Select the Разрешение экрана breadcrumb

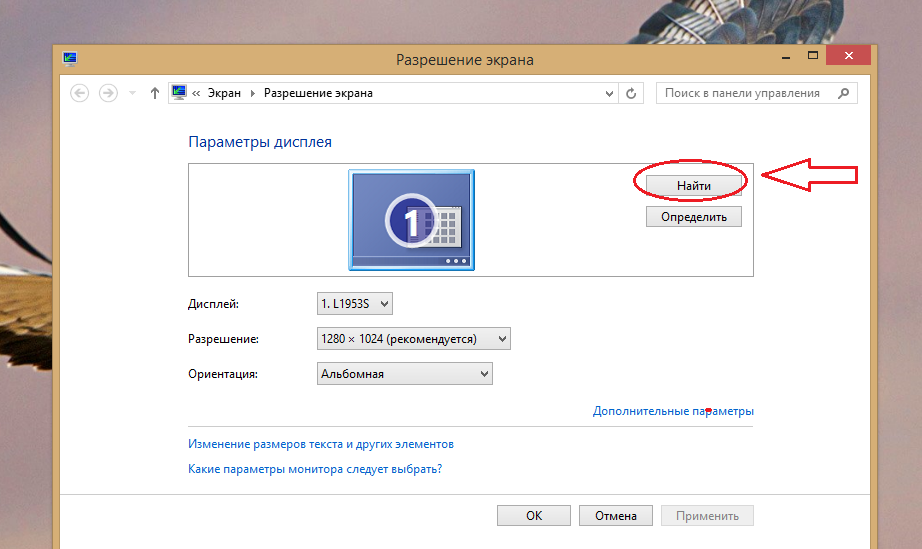[318, 93]
